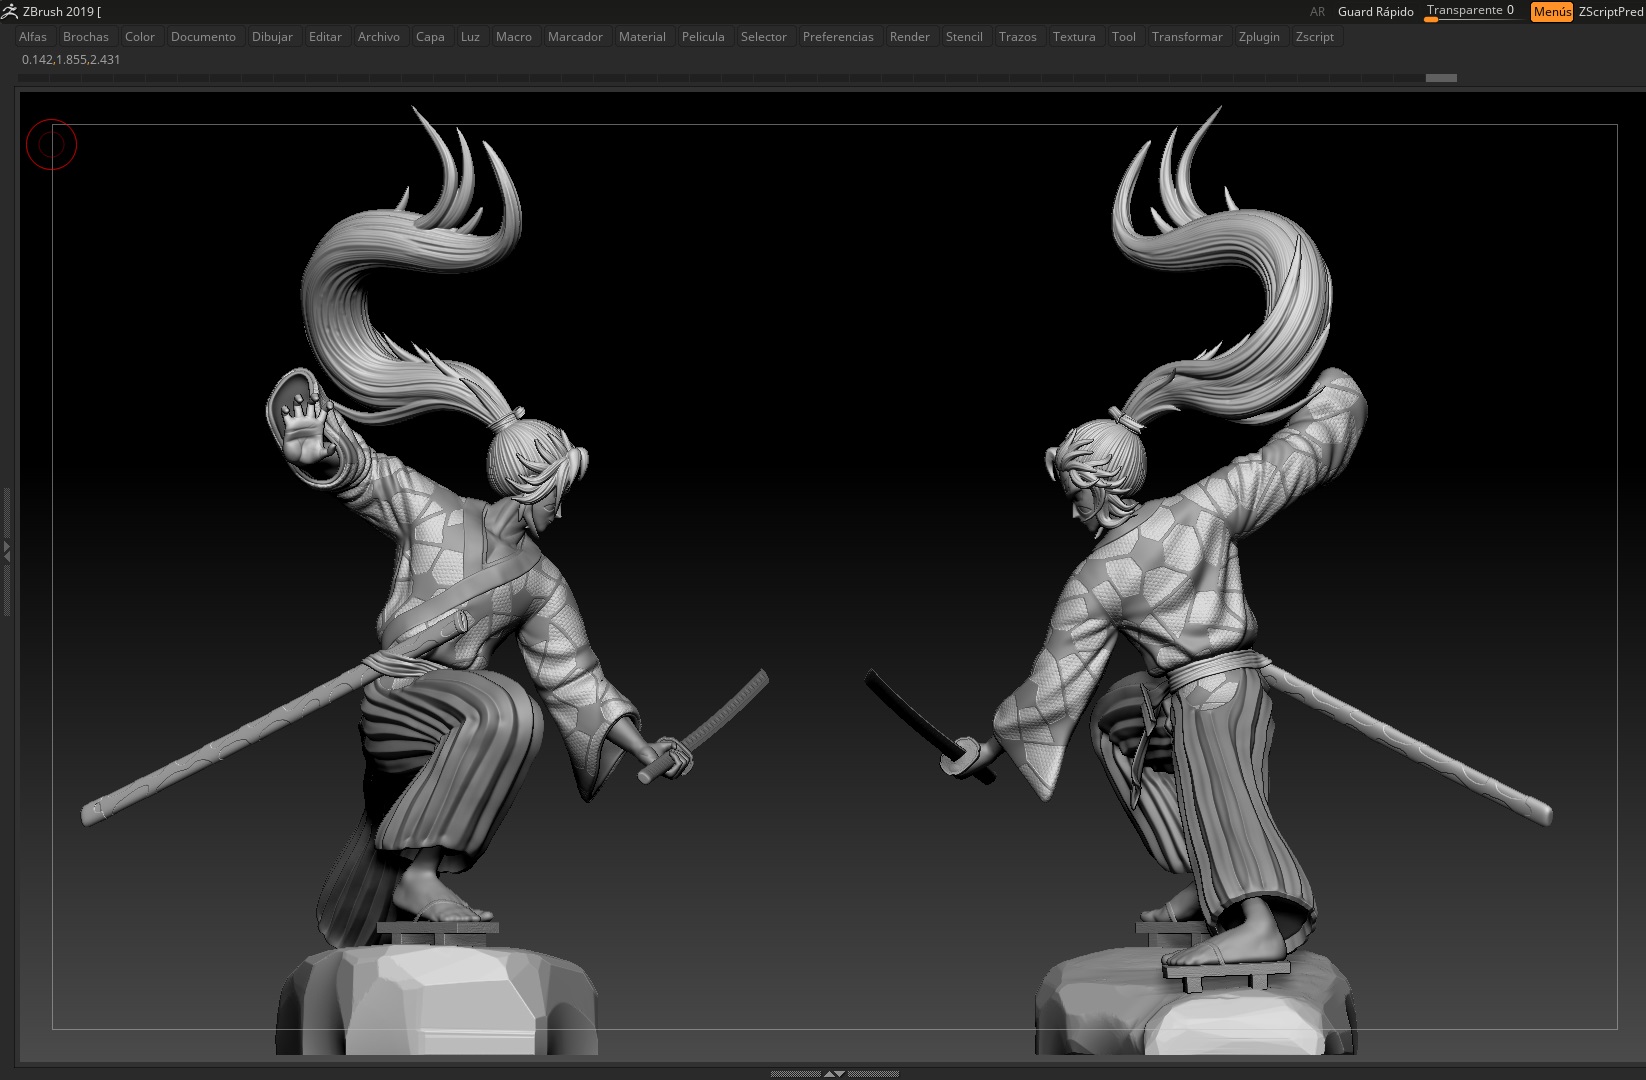The width and height of the screenshot is (1646, 1080).
Task: Open the Capa menu
Action: [430, 37]
